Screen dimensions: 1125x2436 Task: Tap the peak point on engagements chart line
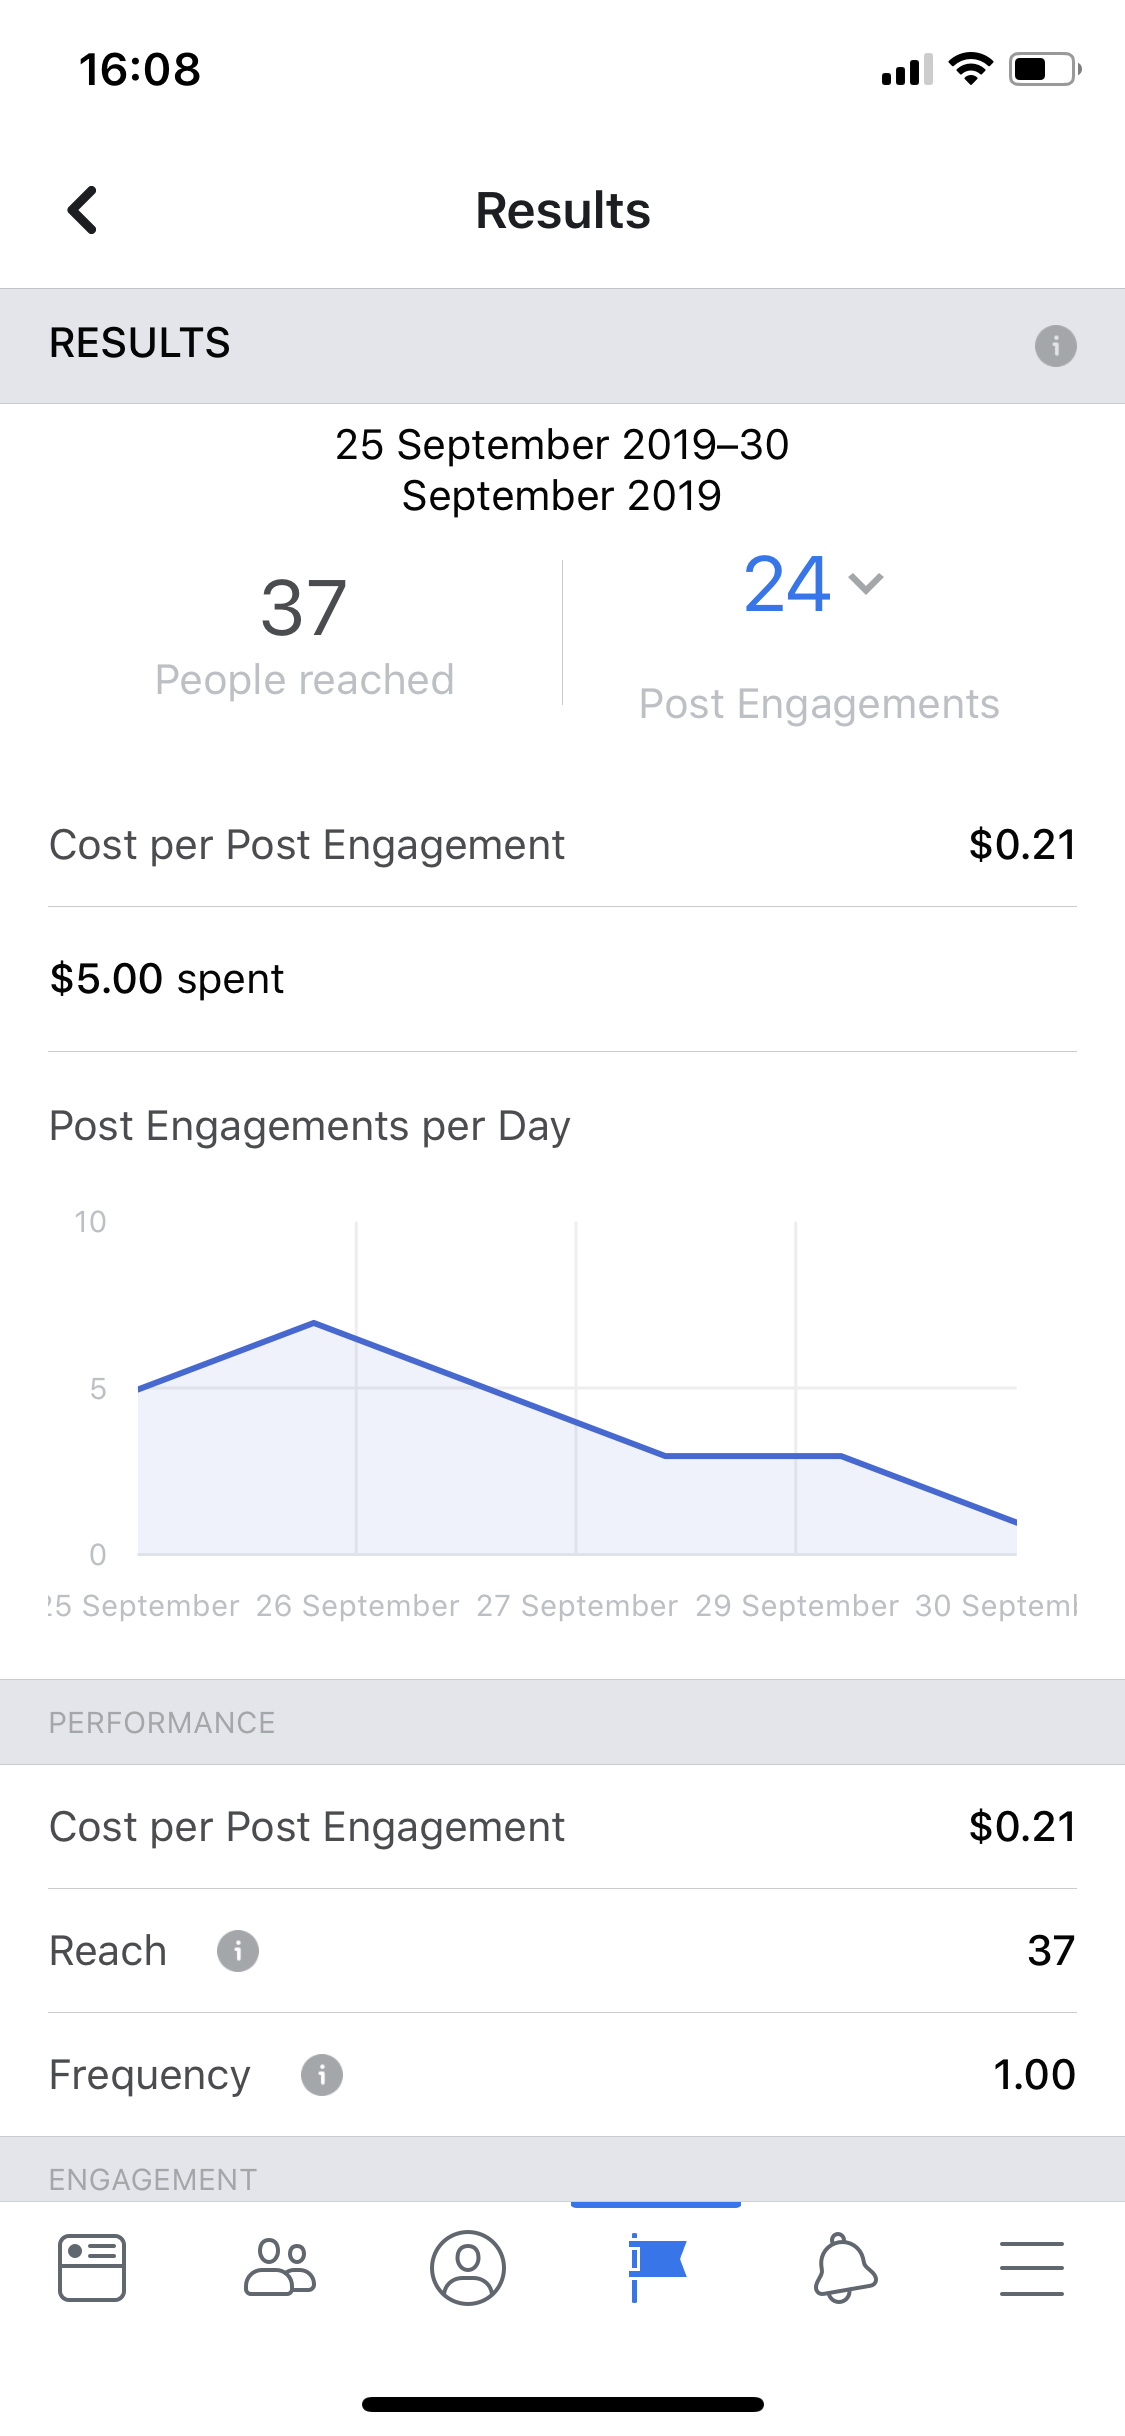(314, 1323)
